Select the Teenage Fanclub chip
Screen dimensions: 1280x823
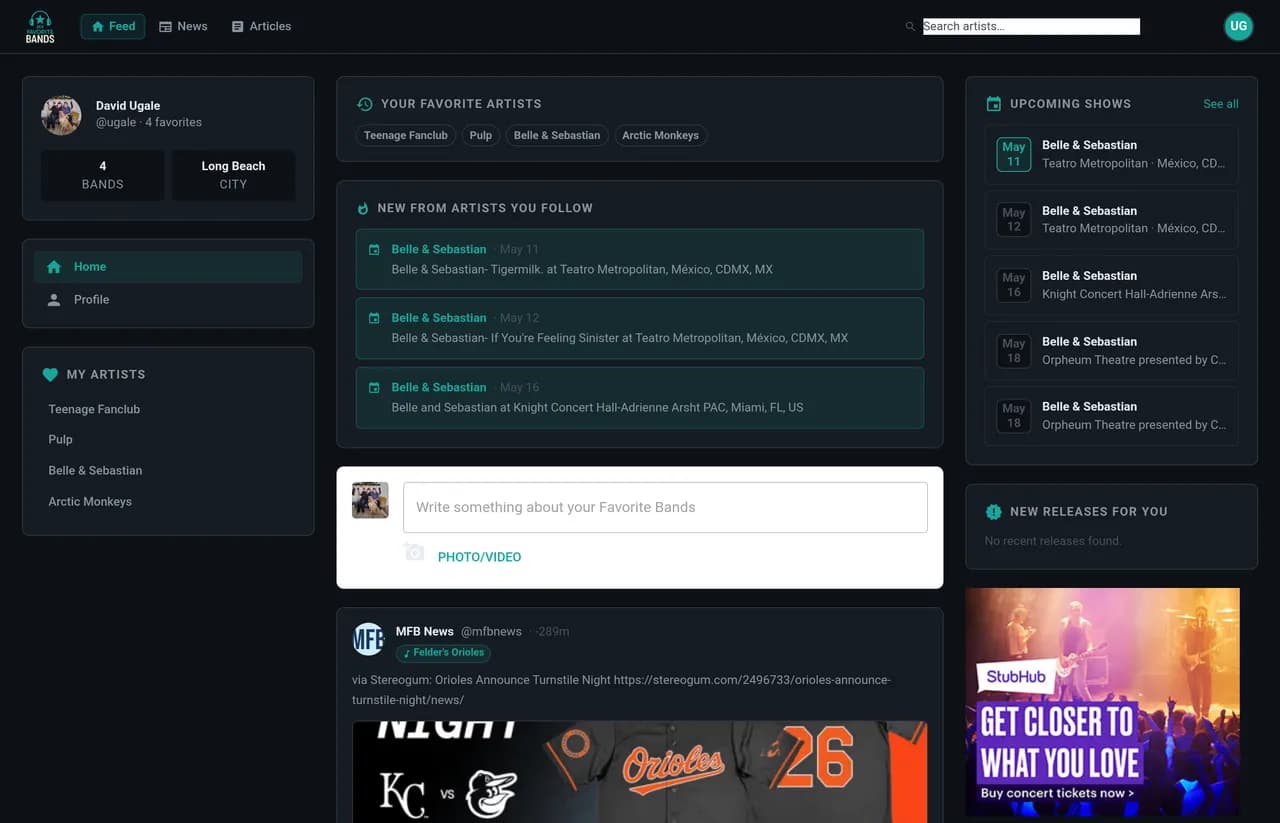click(406, 135)
